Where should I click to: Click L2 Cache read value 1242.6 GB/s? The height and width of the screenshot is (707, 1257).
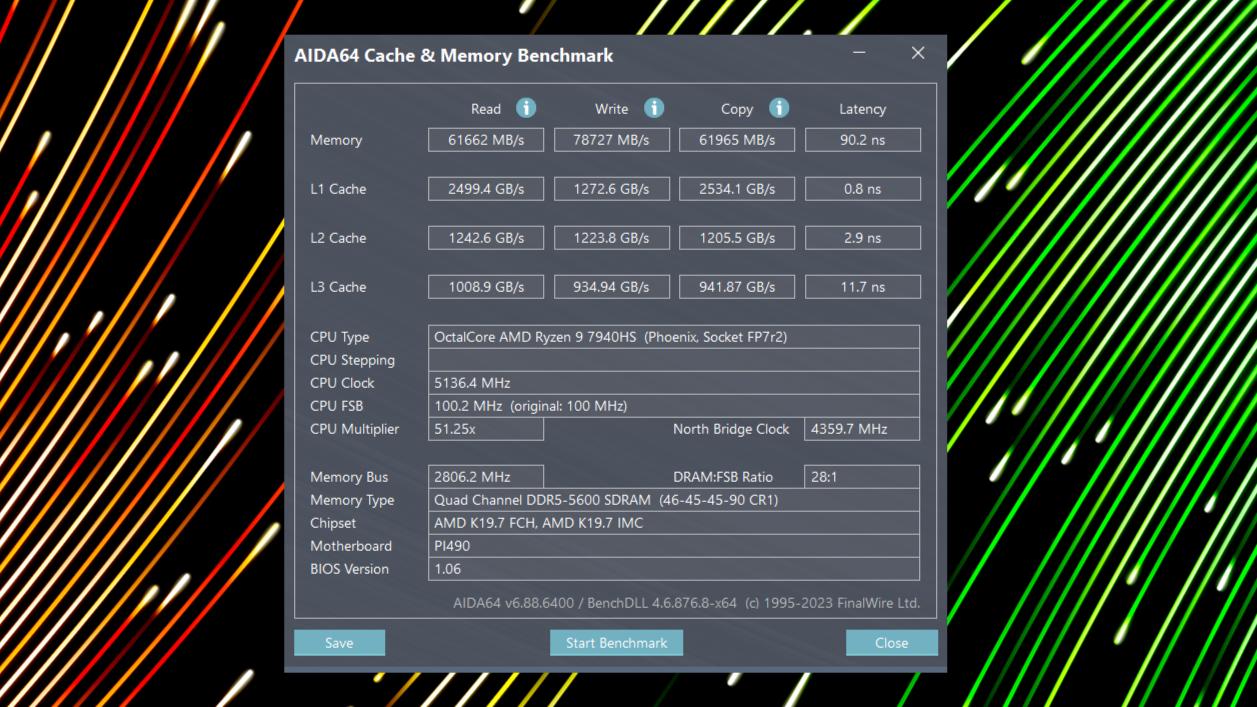point(486,238)
